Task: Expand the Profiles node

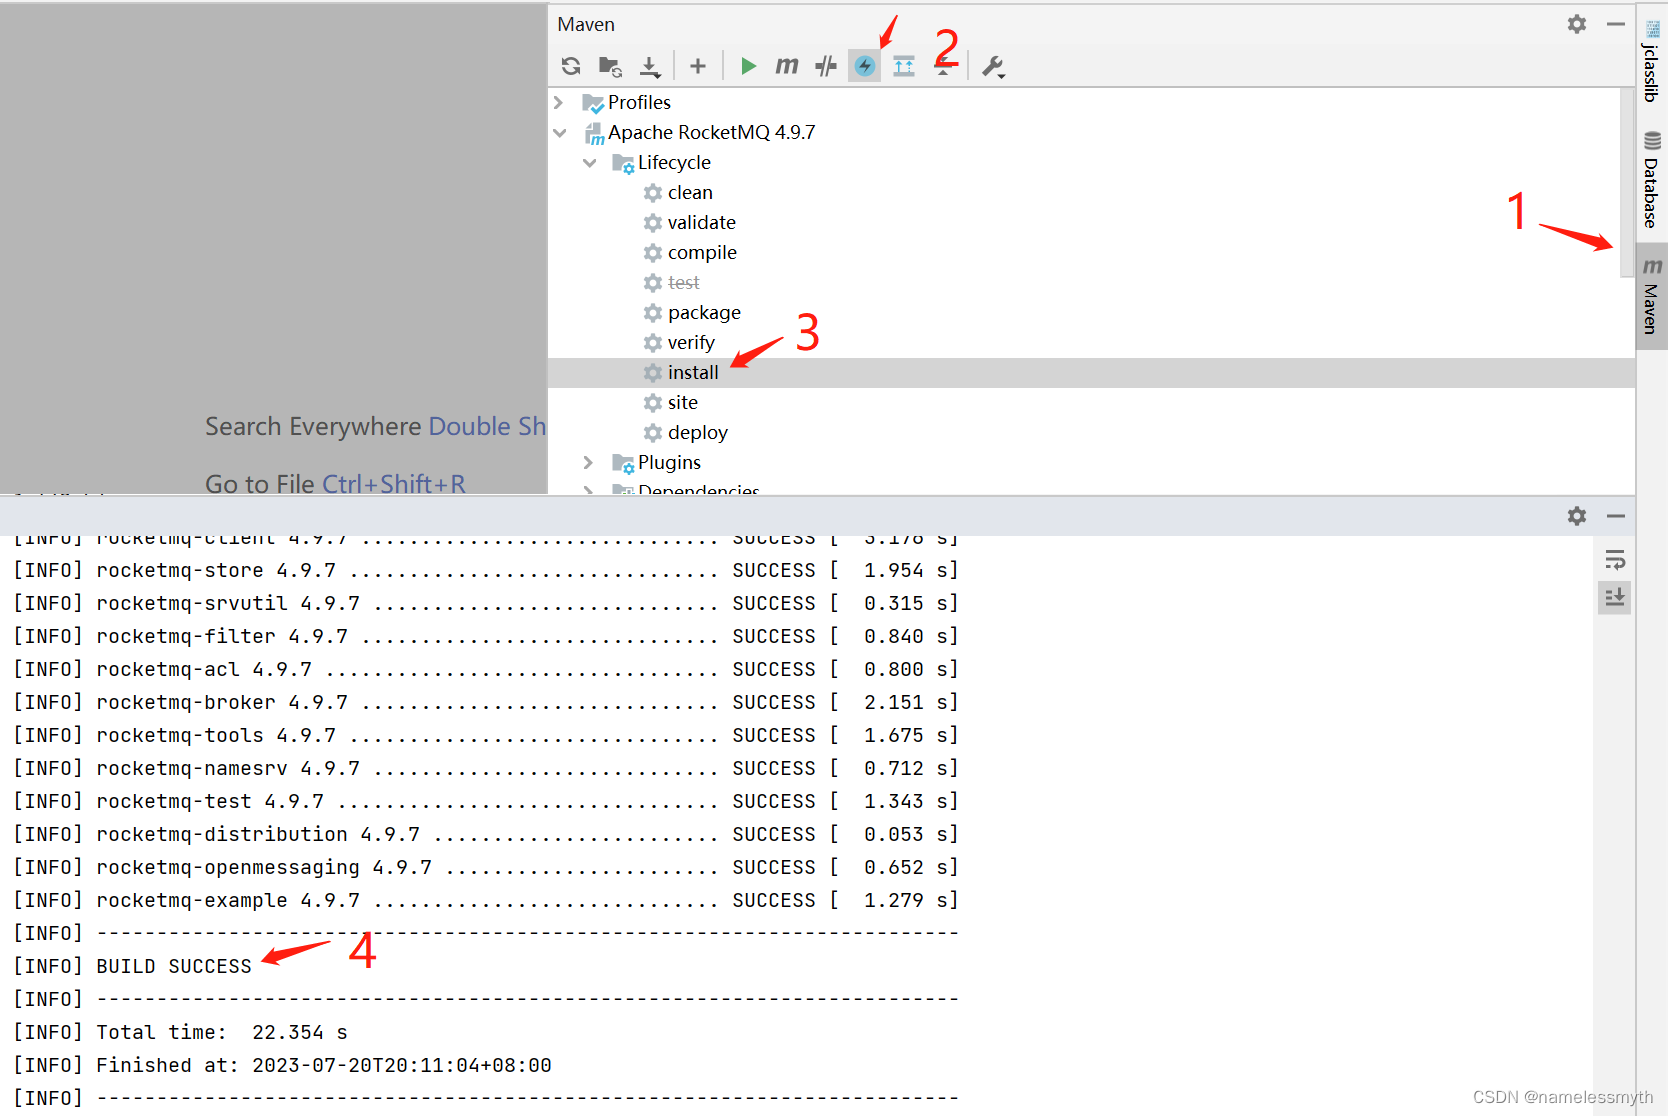Action: (x=559, y=103)
